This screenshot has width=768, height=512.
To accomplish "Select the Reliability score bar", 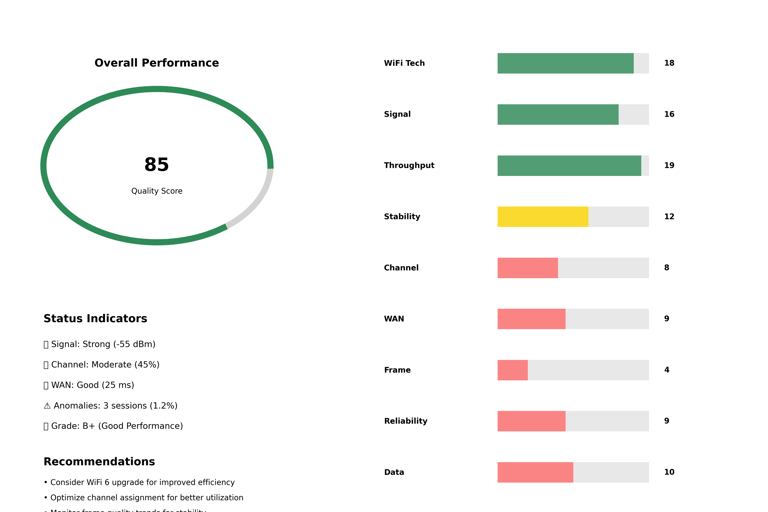I will pos(531,421).
